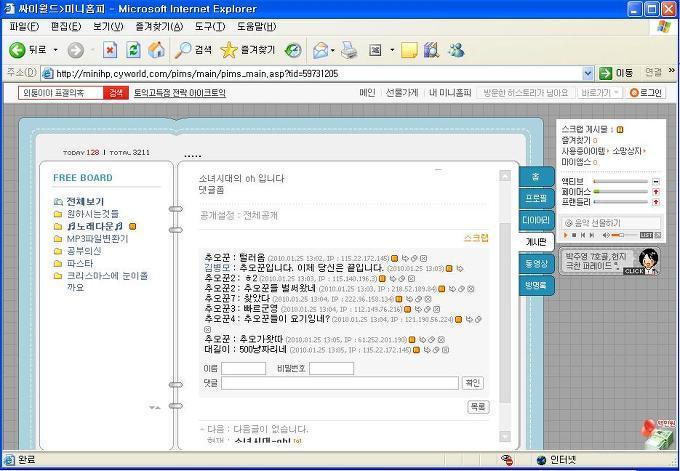Screen dimensions: 680x471
Task: Click the 비밀번호 password input field
Action: coord(331,369)
